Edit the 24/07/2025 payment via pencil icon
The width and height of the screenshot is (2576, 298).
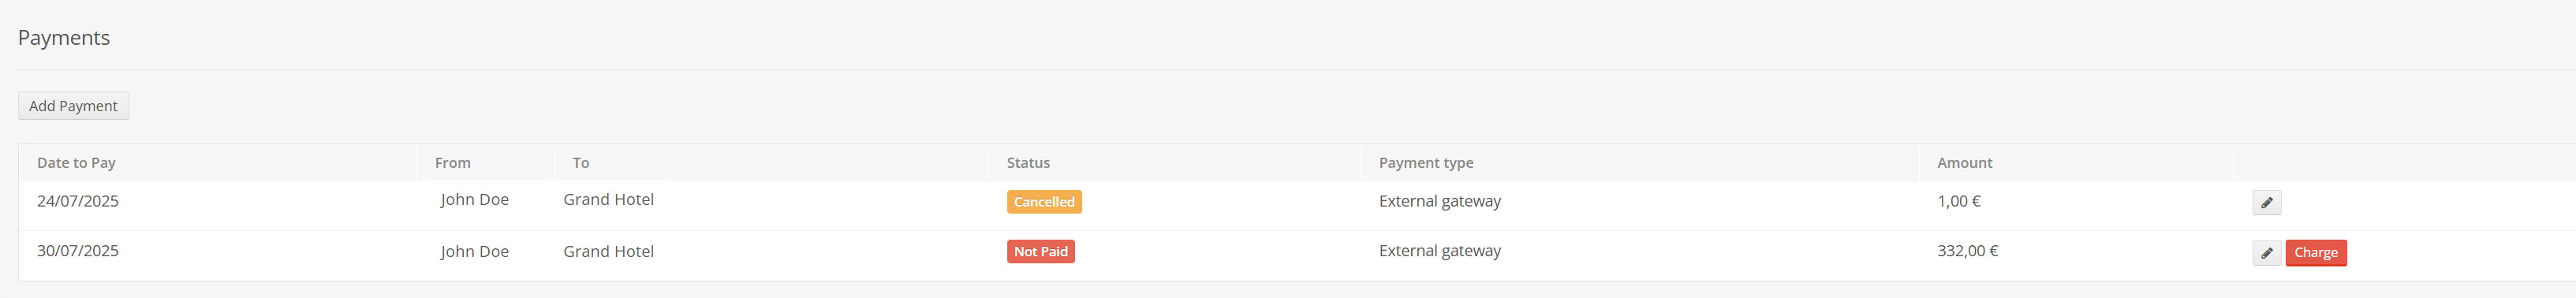(x=2266, y=203)
